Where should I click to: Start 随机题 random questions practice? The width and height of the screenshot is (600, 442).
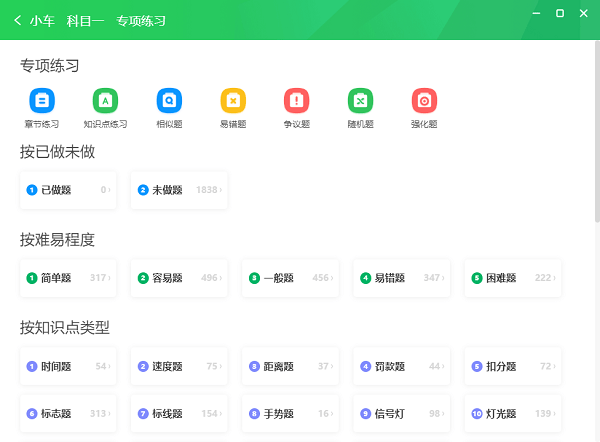point(360,101)
